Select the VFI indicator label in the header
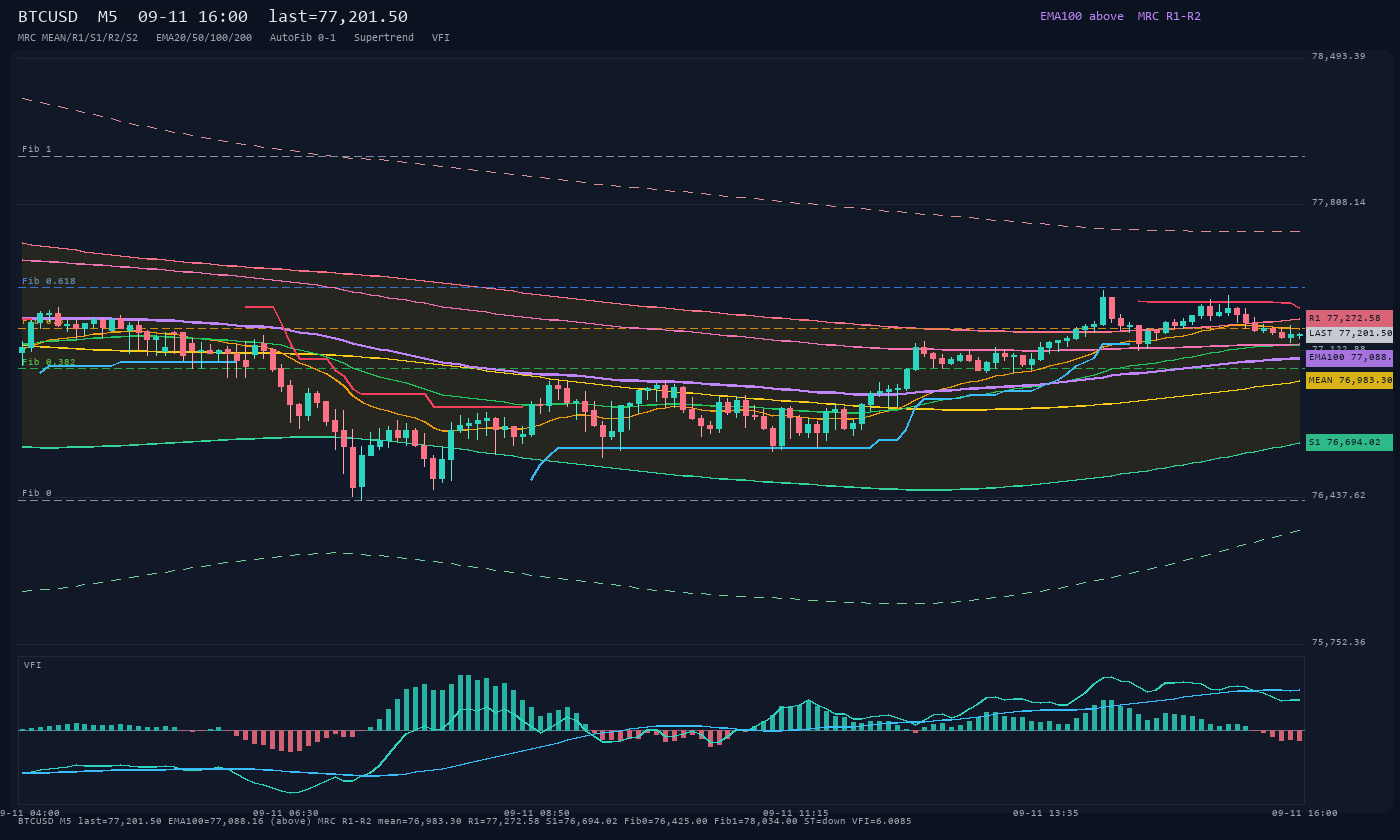Image resolution: width=1400 pixels, height=840 pixels. click(441, 37)
